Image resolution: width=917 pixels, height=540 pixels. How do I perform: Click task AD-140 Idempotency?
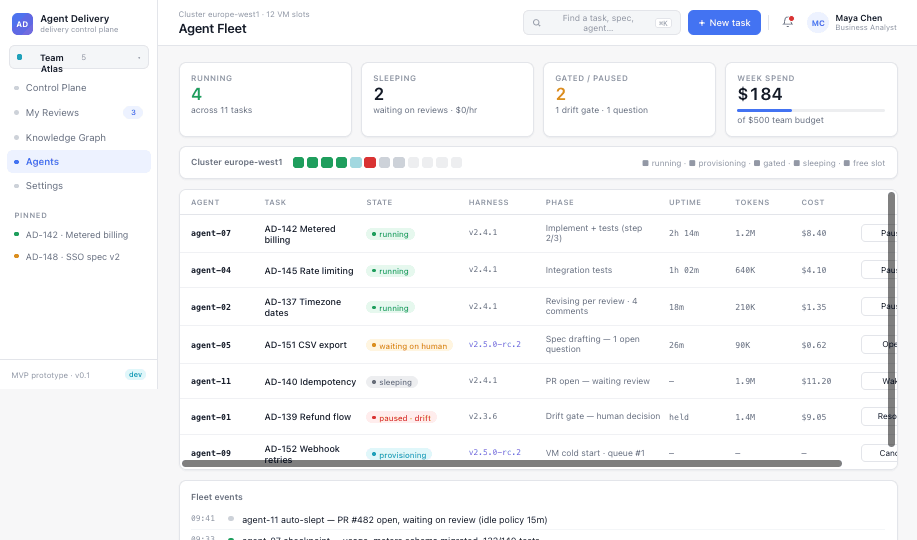click(310, 381)
